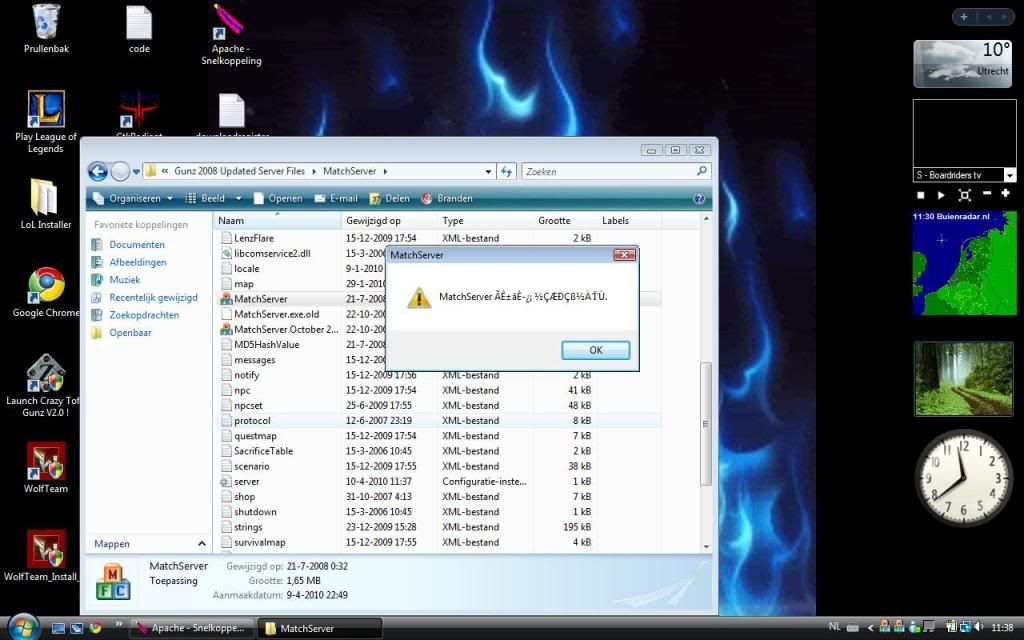
Task: Open the Prullenbak recycle bin icon
Action: (46, 22)
